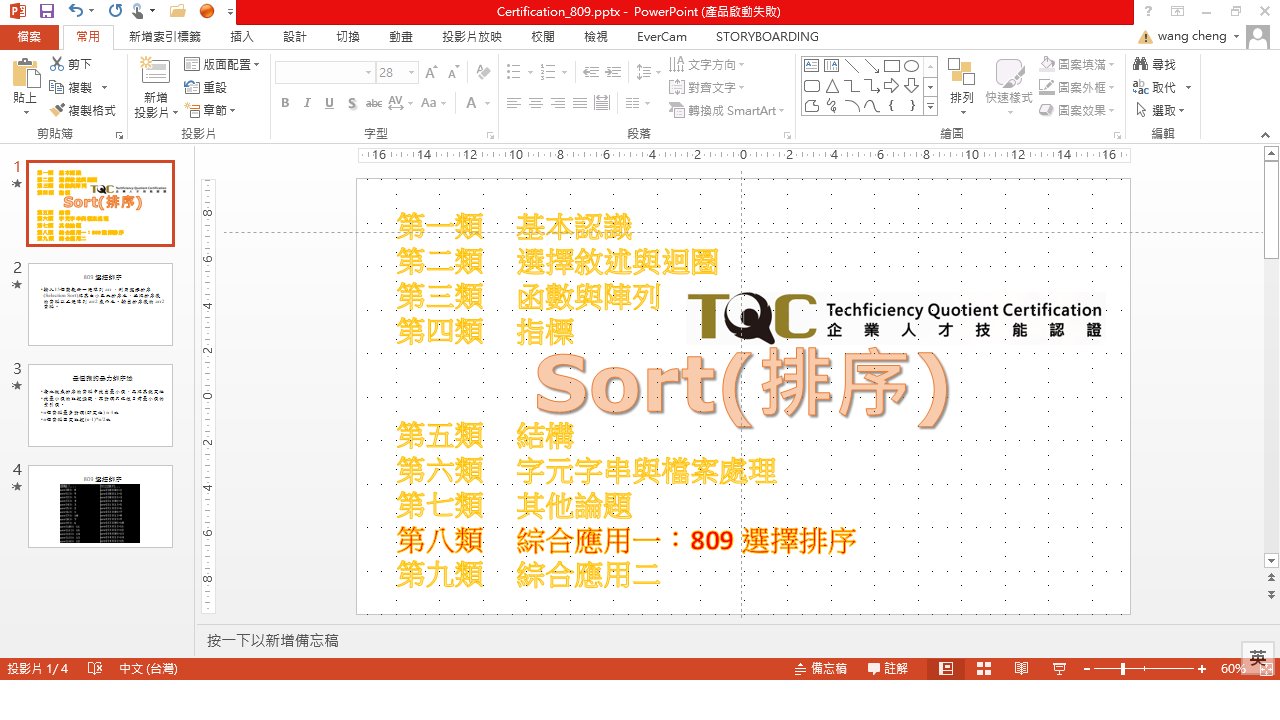Select the right arrow shape in gallery
Image resolution: width=1280 pixels, height=720 pixels.
point(892,86)
